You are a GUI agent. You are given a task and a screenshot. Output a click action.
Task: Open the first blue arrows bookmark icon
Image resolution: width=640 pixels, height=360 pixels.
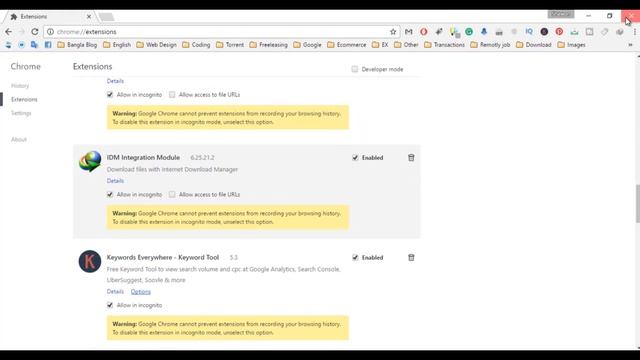9,44
